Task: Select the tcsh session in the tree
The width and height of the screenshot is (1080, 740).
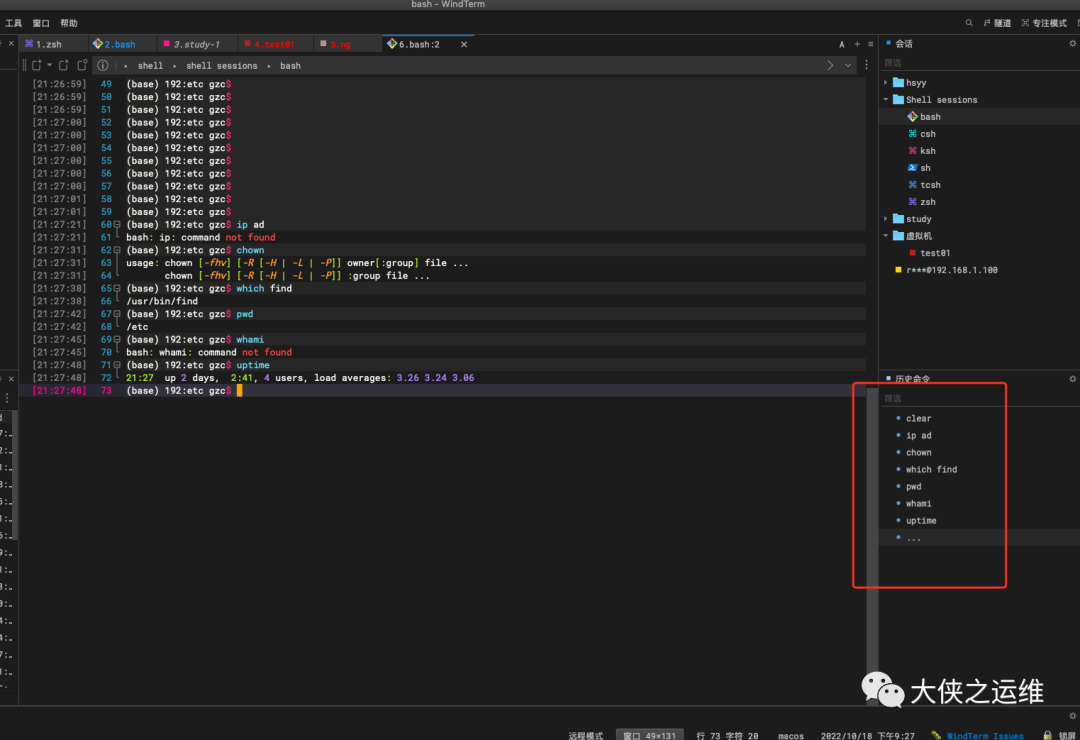Action: click(x=979, y=185)
